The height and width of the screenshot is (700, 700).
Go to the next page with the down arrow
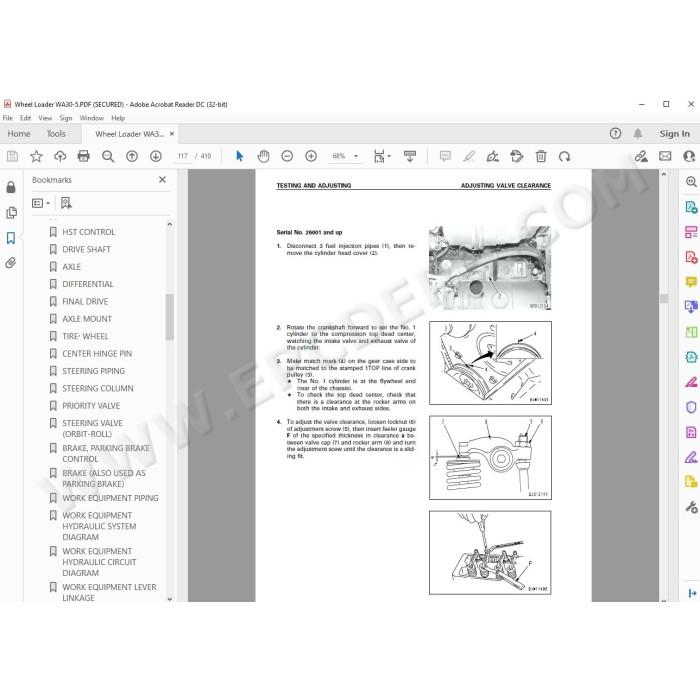pos(155,156)
